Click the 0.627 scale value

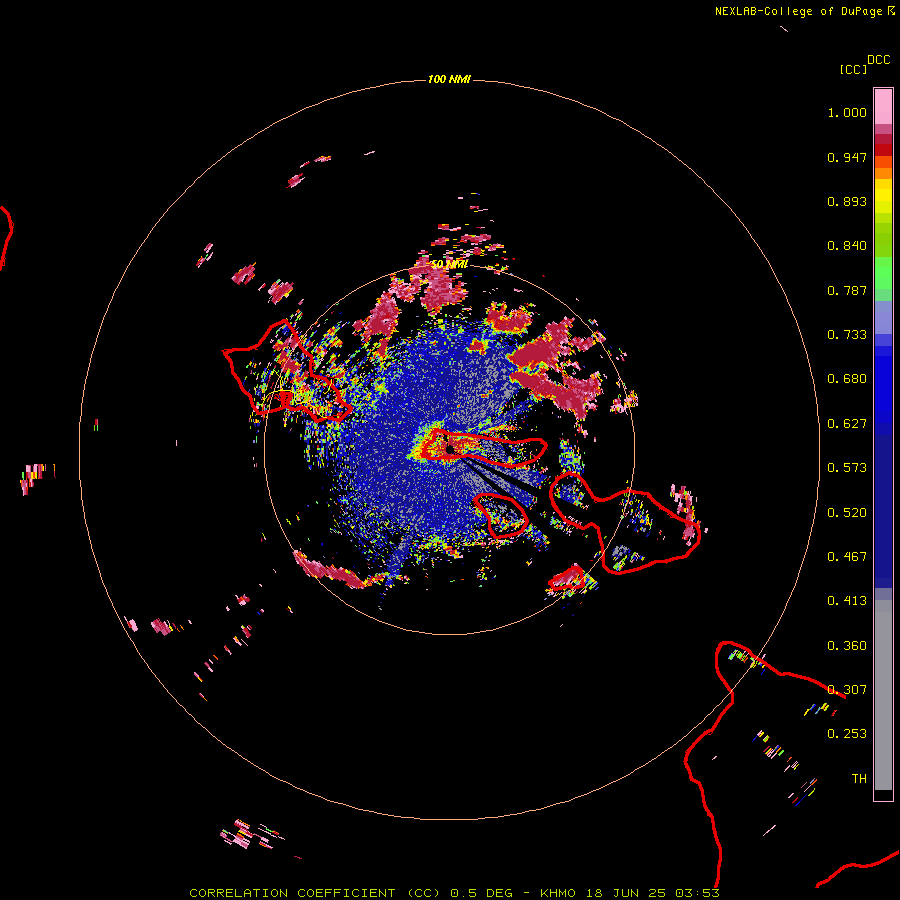coord(847,424)
